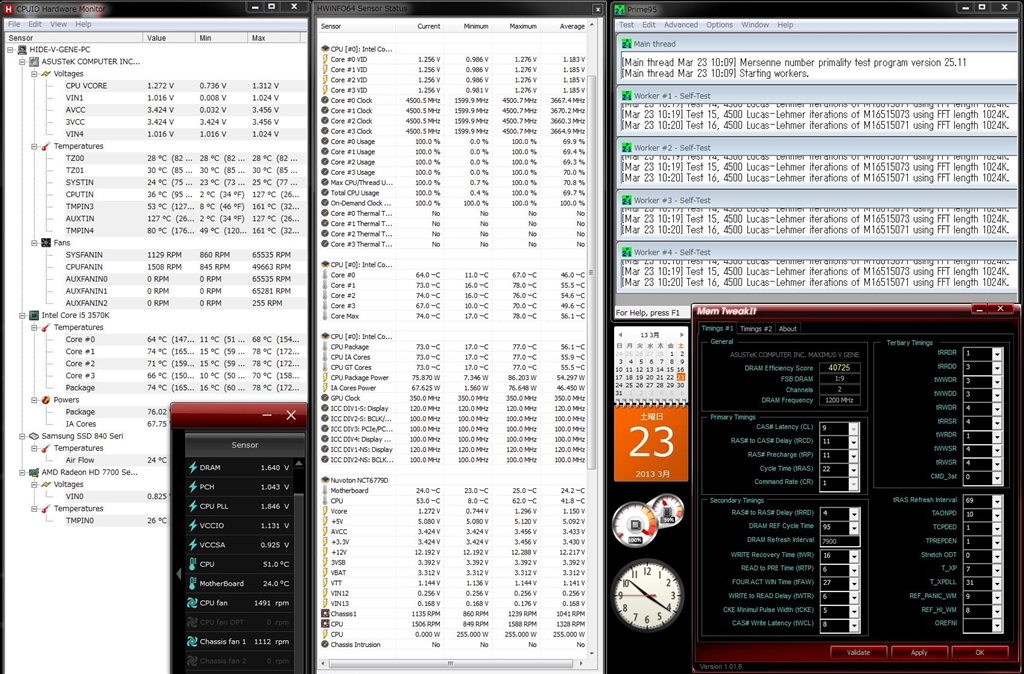Collapse the HIDE-V-GENE-PC tree node
This screenshot has height=674, width=1024.
pos(10,49)
